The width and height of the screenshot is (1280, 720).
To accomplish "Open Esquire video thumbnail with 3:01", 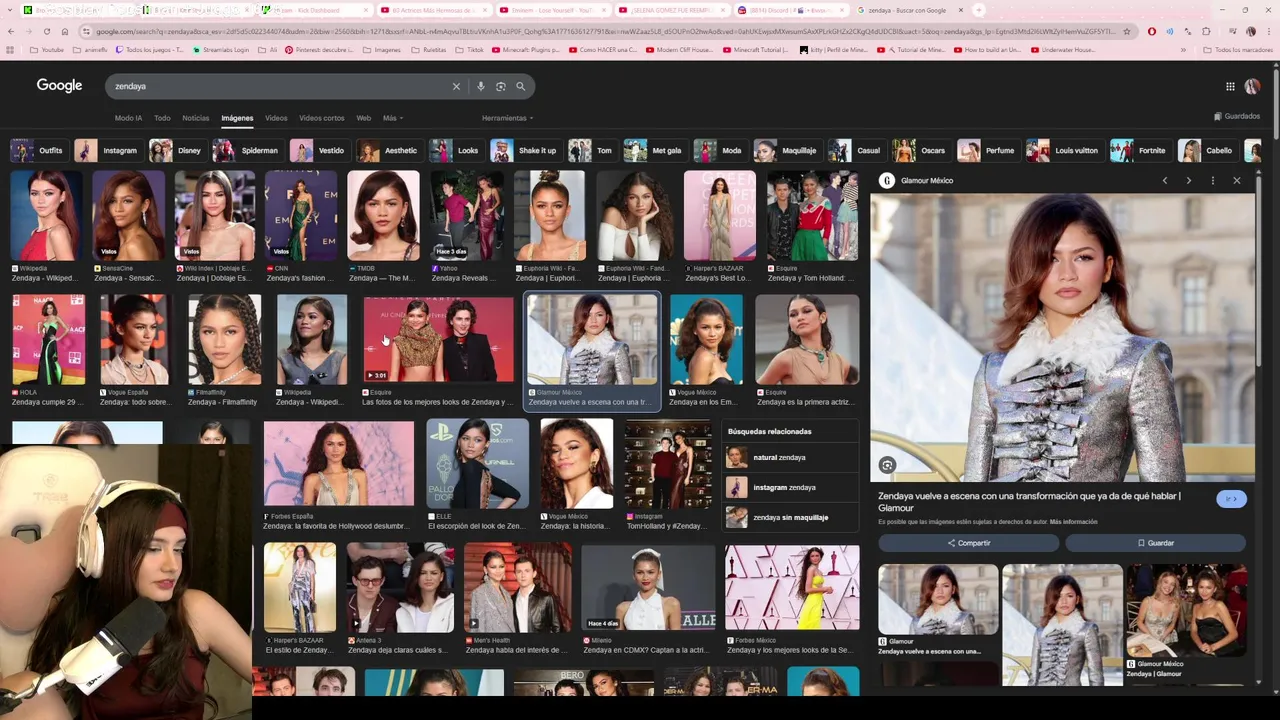I will [x=438, y=339].
